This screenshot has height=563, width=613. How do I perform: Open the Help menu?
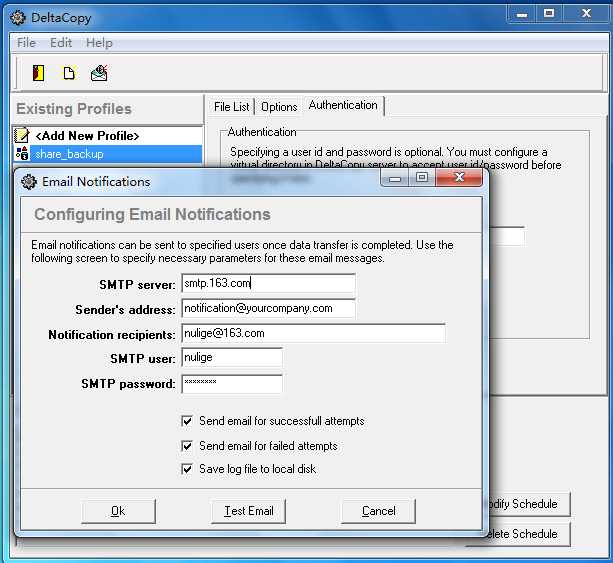99,43
